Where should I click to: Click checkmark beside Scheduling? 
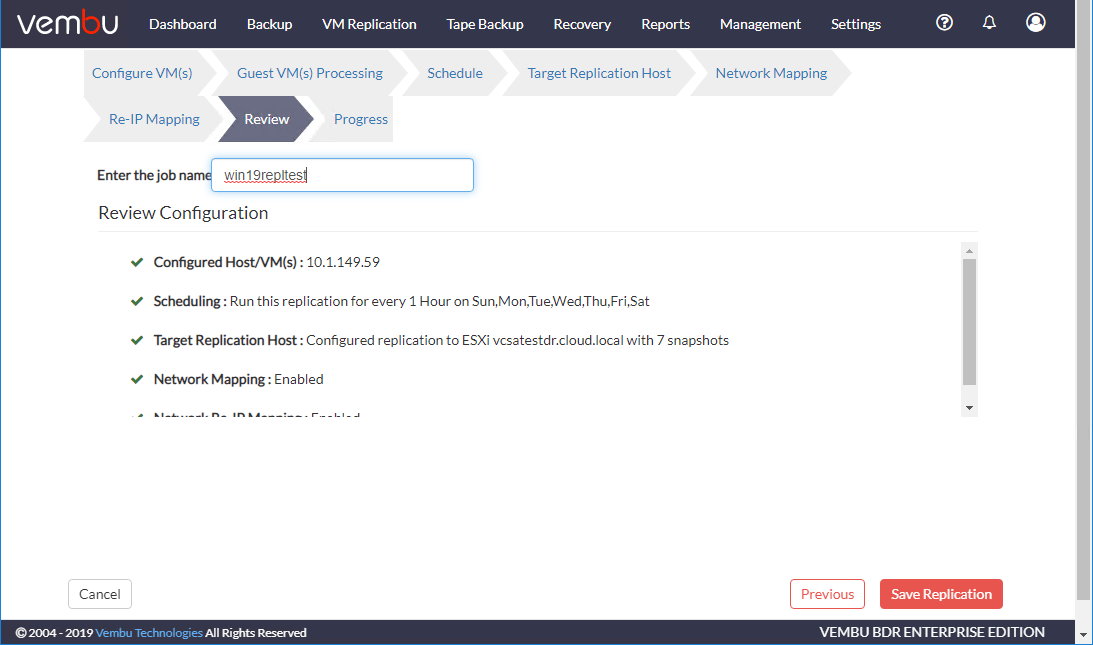coord(137,301)
